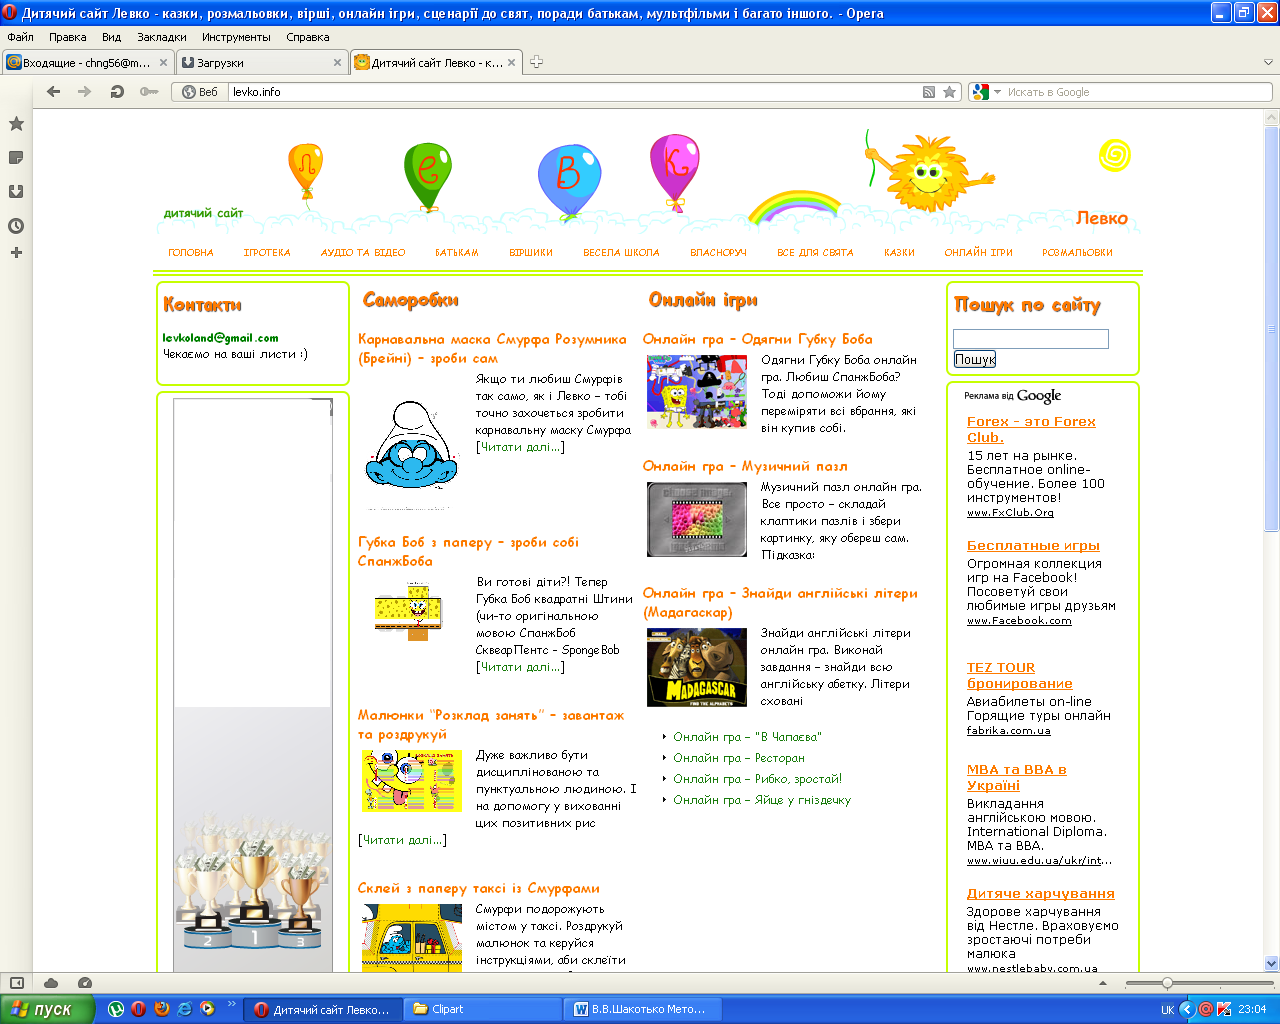
Task: Open the Notes panel icon in sidebar
Action: point(16,158)
